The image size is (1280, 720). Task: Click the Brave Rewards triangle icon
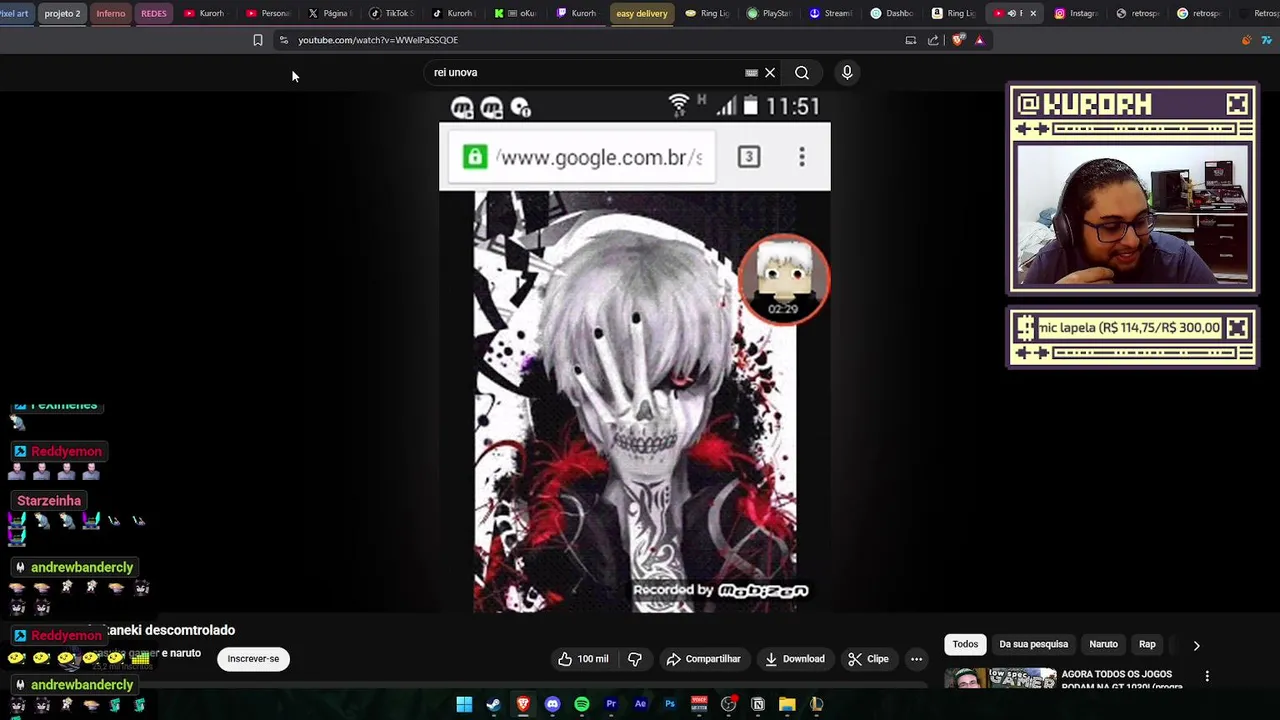click(980, 40)
